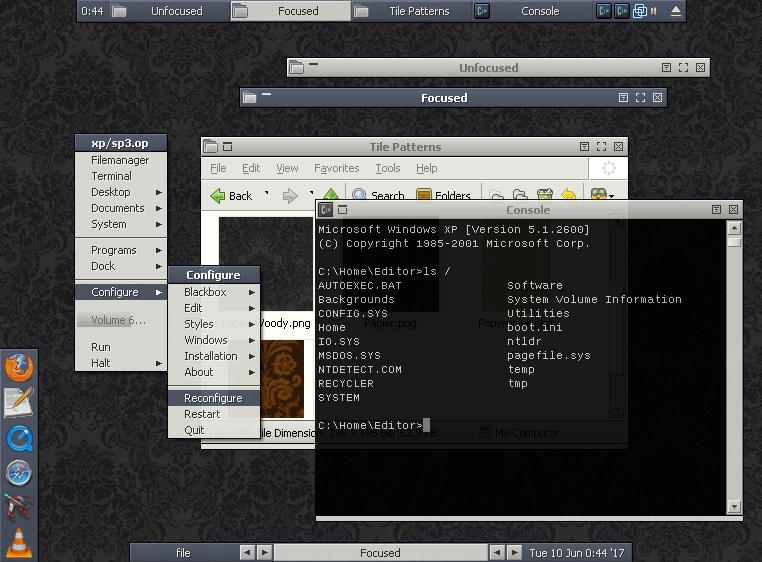Click the Up folder green arrow

click(331, 193)
